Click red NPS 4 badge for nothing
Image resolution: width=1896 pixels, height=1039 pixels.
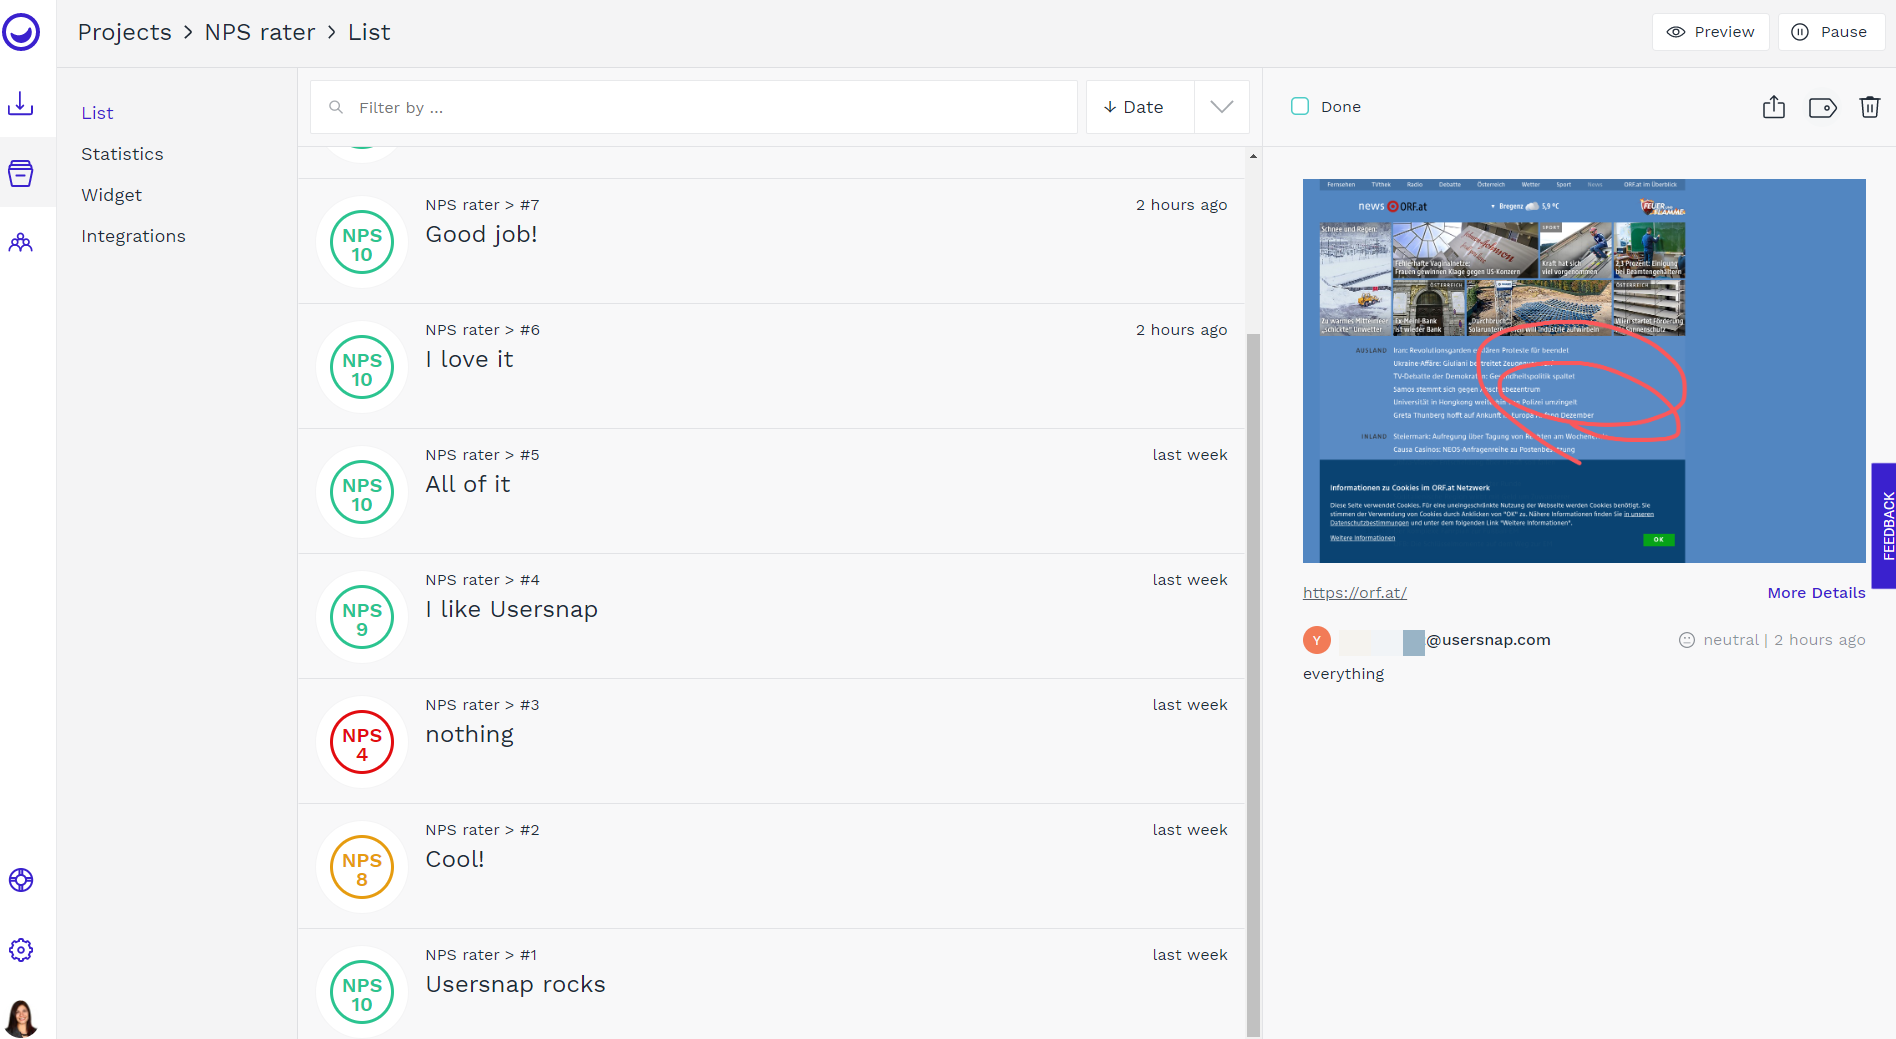click(x=362, y=742)
